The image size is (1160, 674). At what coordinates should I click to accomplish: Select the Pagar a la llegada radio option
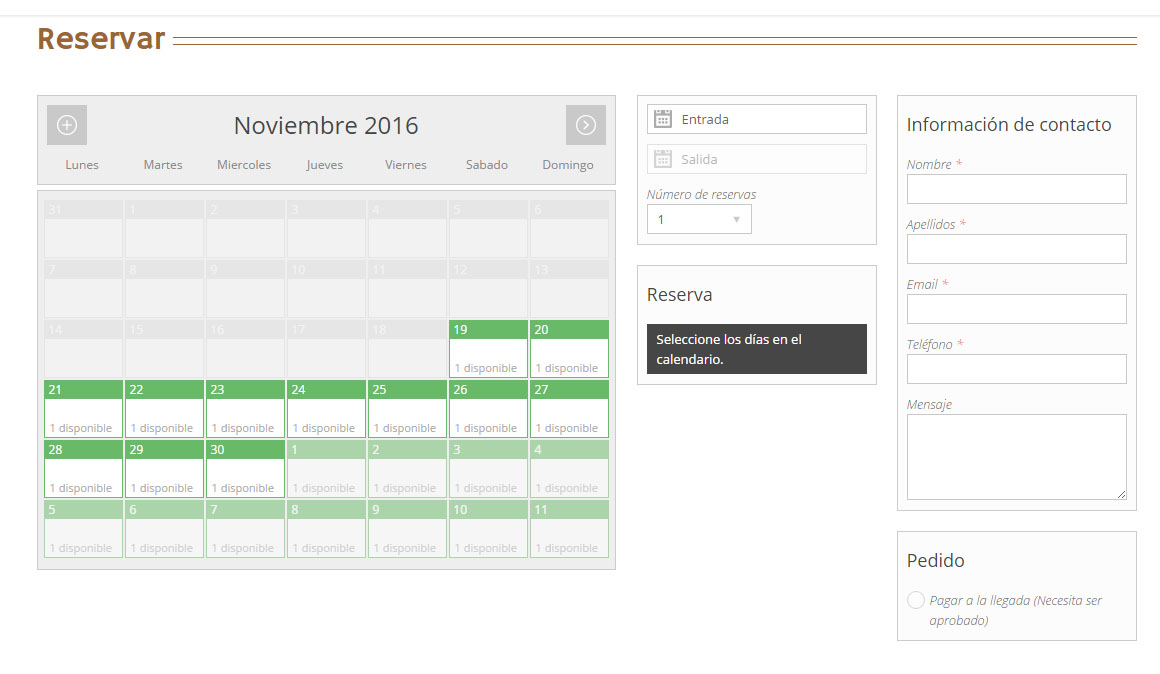(x=916, y=600)
